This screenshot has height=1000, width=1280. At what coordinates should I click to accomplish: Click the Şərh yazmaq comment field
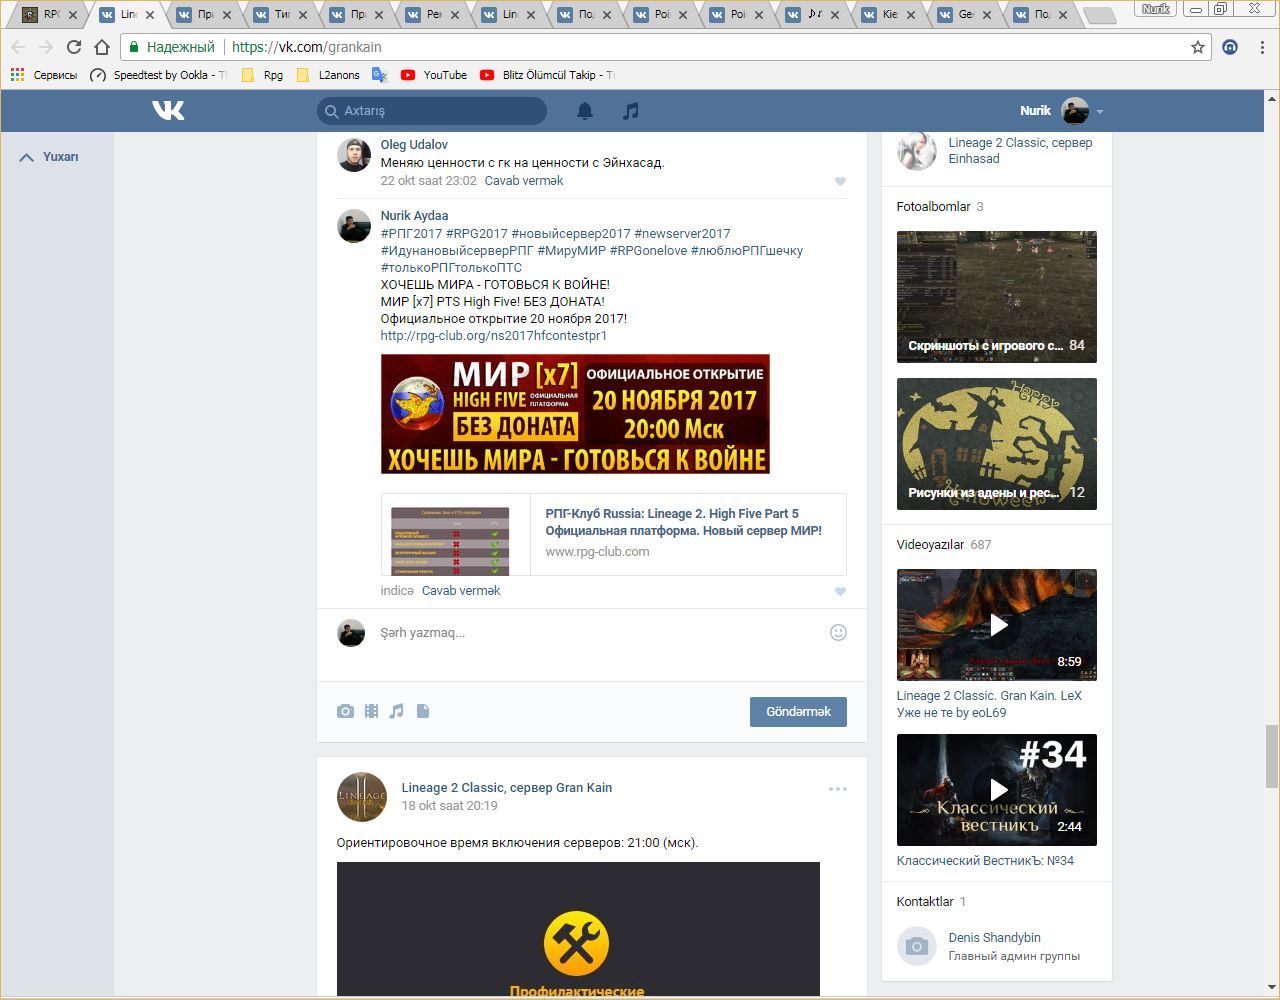click(x=600, y=633)
